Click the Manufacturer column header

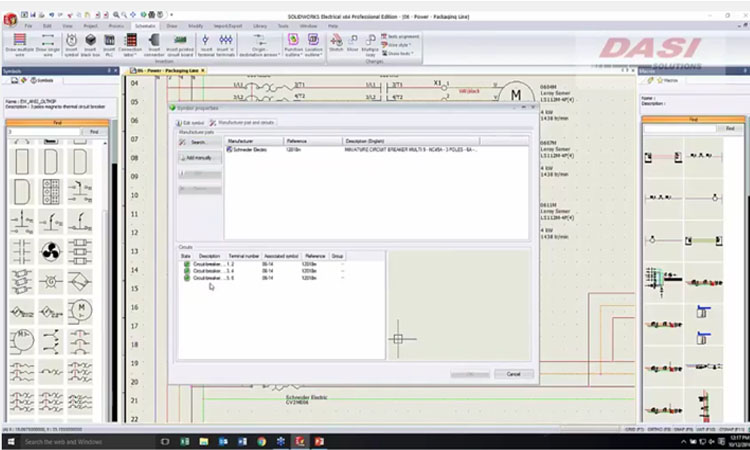coord(241,141)
